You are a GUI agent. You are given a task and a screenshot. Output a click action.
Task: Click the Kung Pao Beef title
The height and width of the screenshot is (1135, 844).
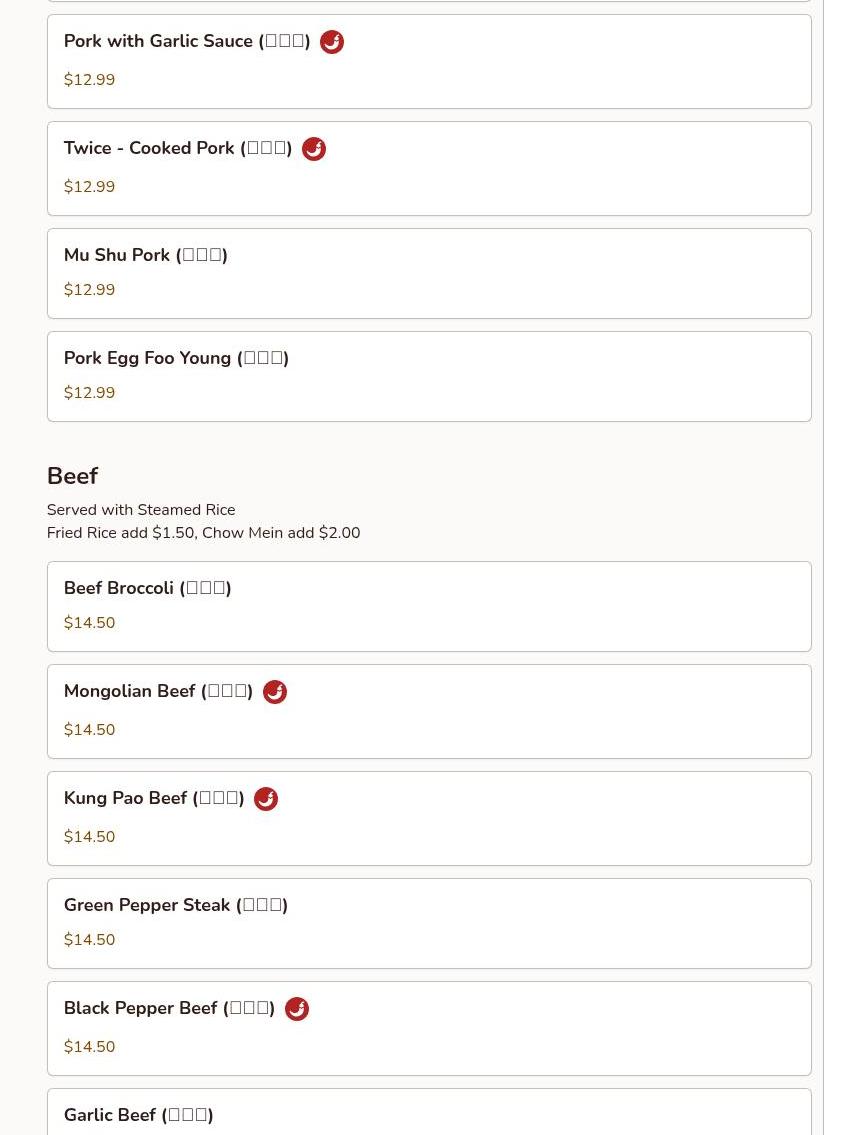[154, 799]
